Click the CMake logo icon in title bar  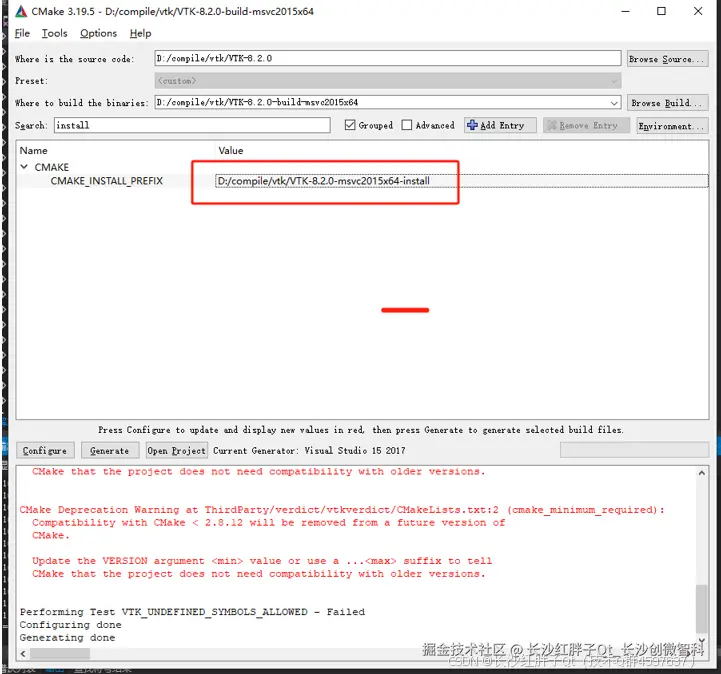pos(21,11)
